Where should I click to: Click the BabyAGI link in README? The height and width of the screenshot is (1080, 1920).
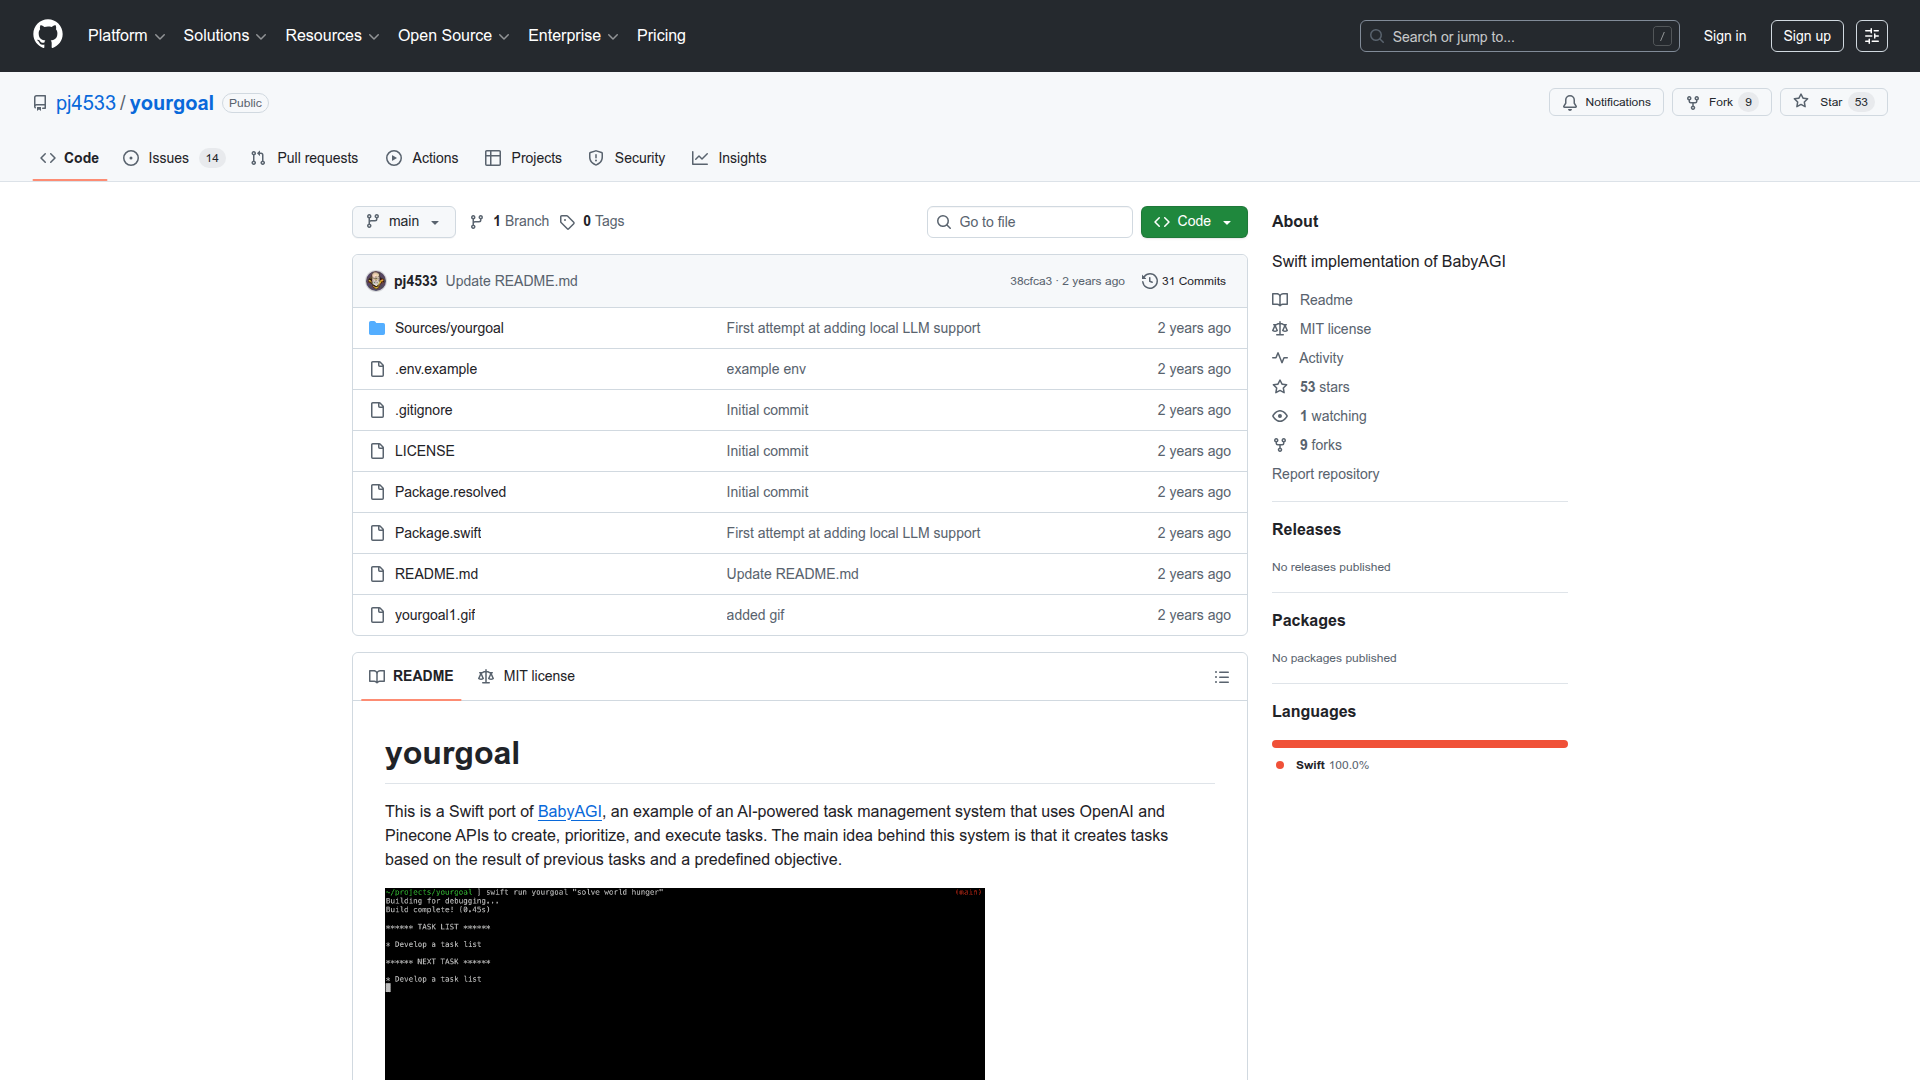pyautogui.click(x=569, y=811)
